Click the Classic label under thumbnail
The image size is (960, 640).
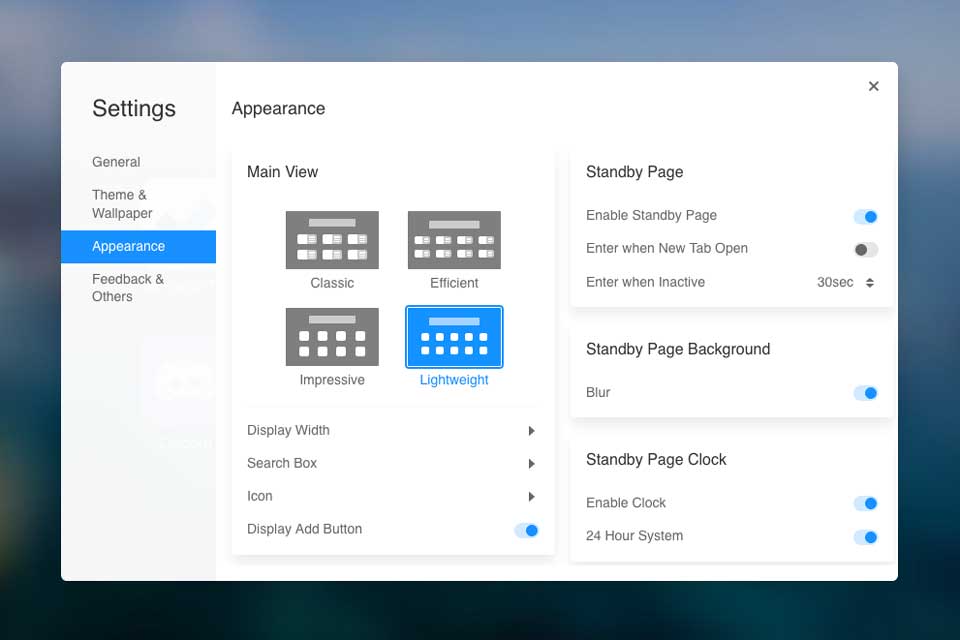click(332, 283)
